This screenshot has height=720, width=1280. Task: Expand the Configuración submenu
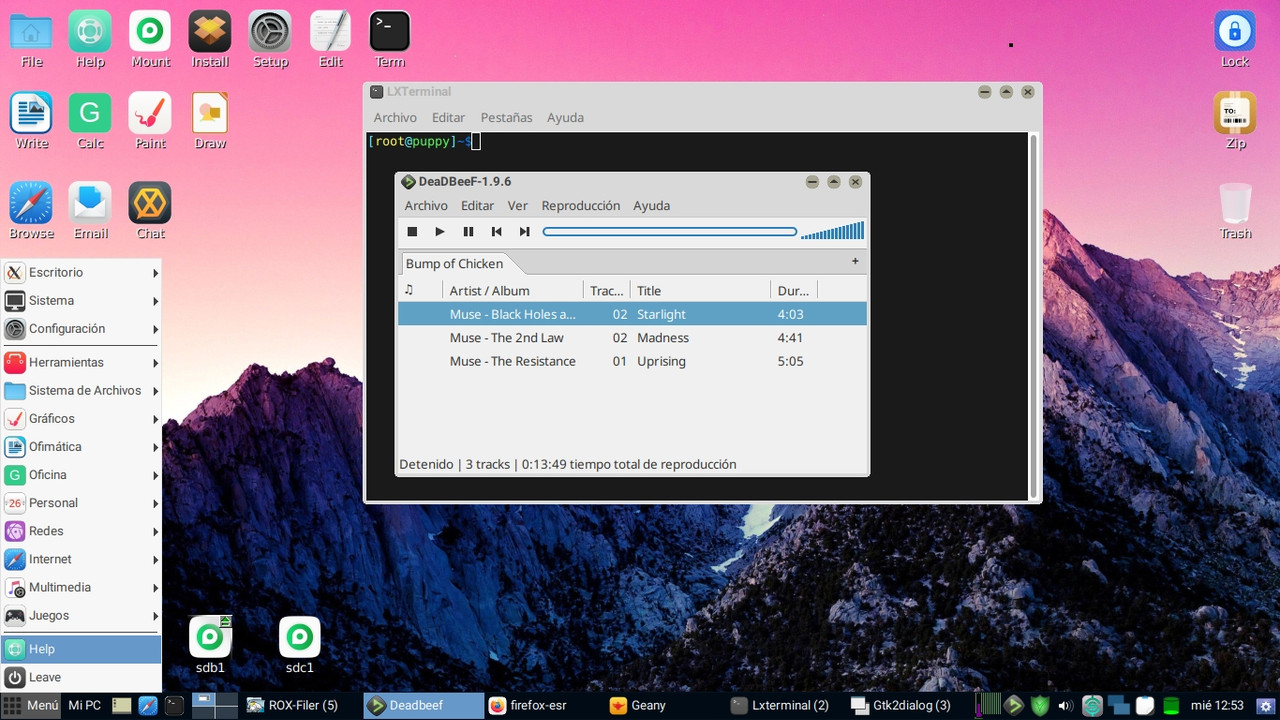tap(81, 329)
